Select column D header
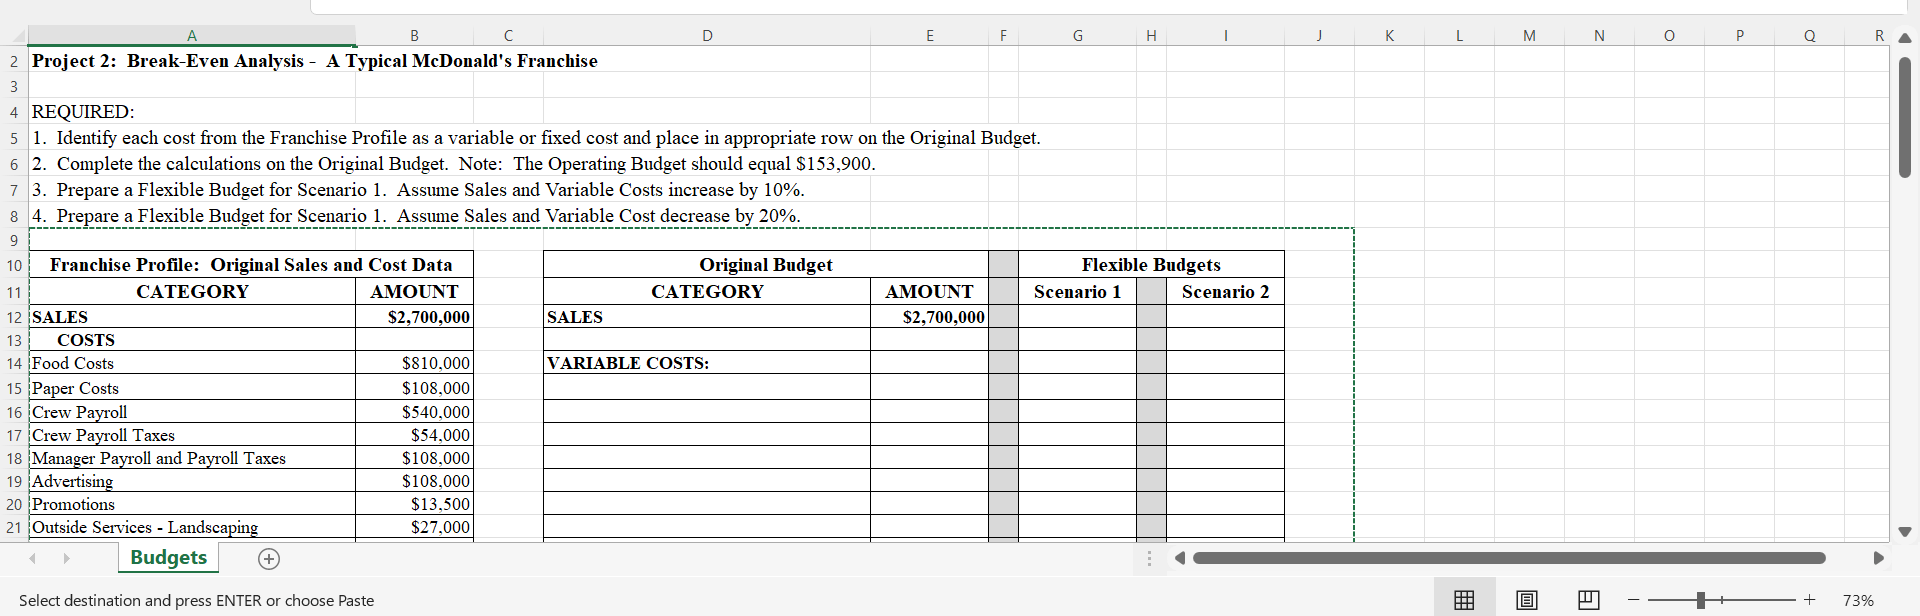This screenshot has height=616, width=1920. point(707,36)
